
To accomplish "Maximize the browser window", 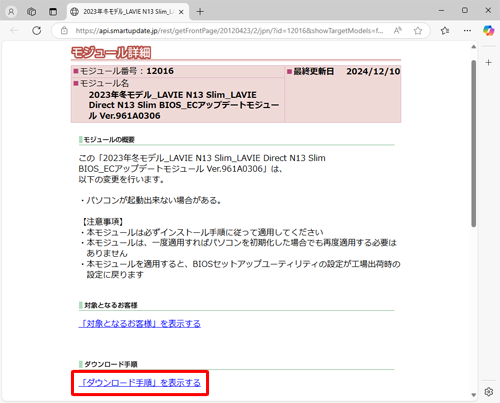I will point(465,11).
